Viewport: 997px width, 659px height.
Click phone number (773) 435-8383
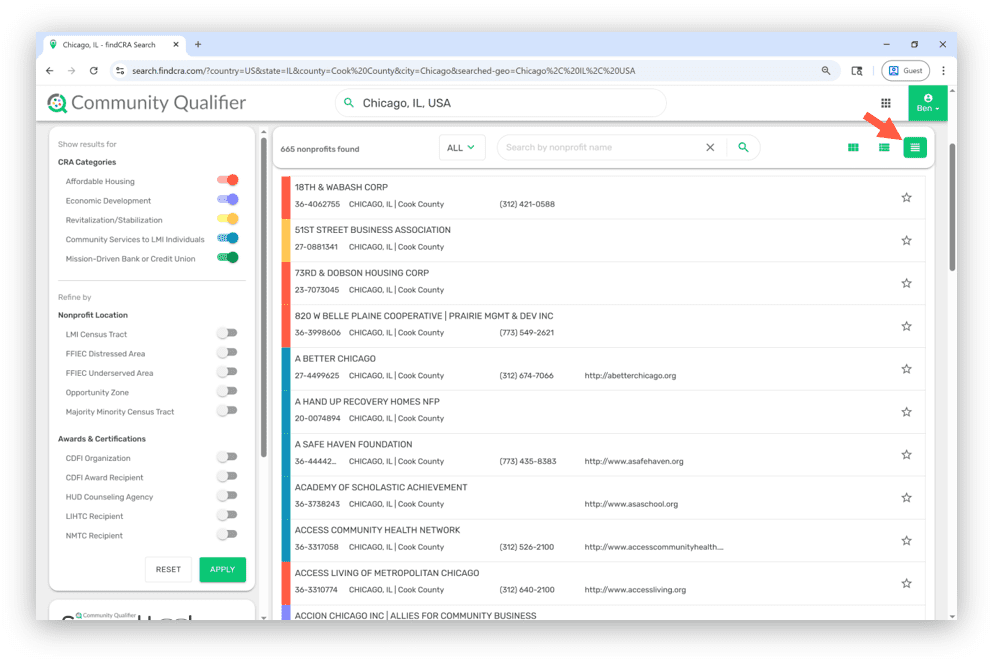click(x=528, y=462)
